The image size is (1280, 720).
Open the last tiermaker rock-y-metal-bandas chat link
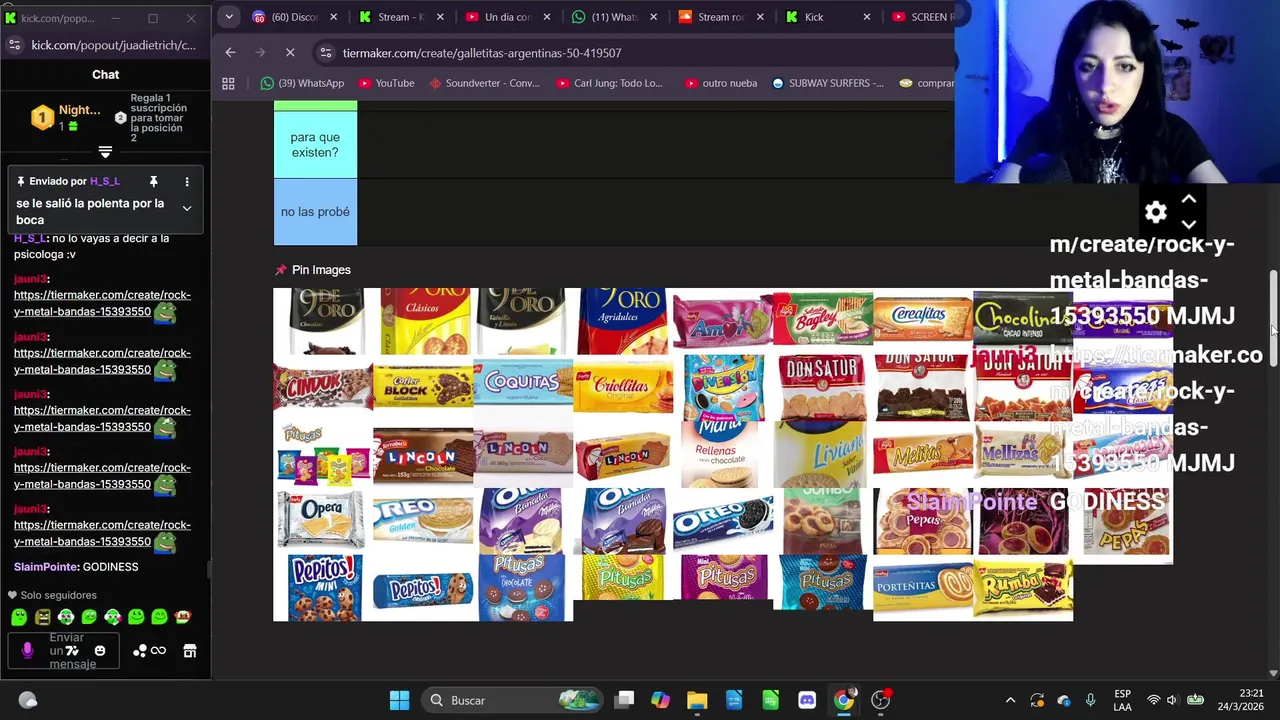tap(102, 533)
